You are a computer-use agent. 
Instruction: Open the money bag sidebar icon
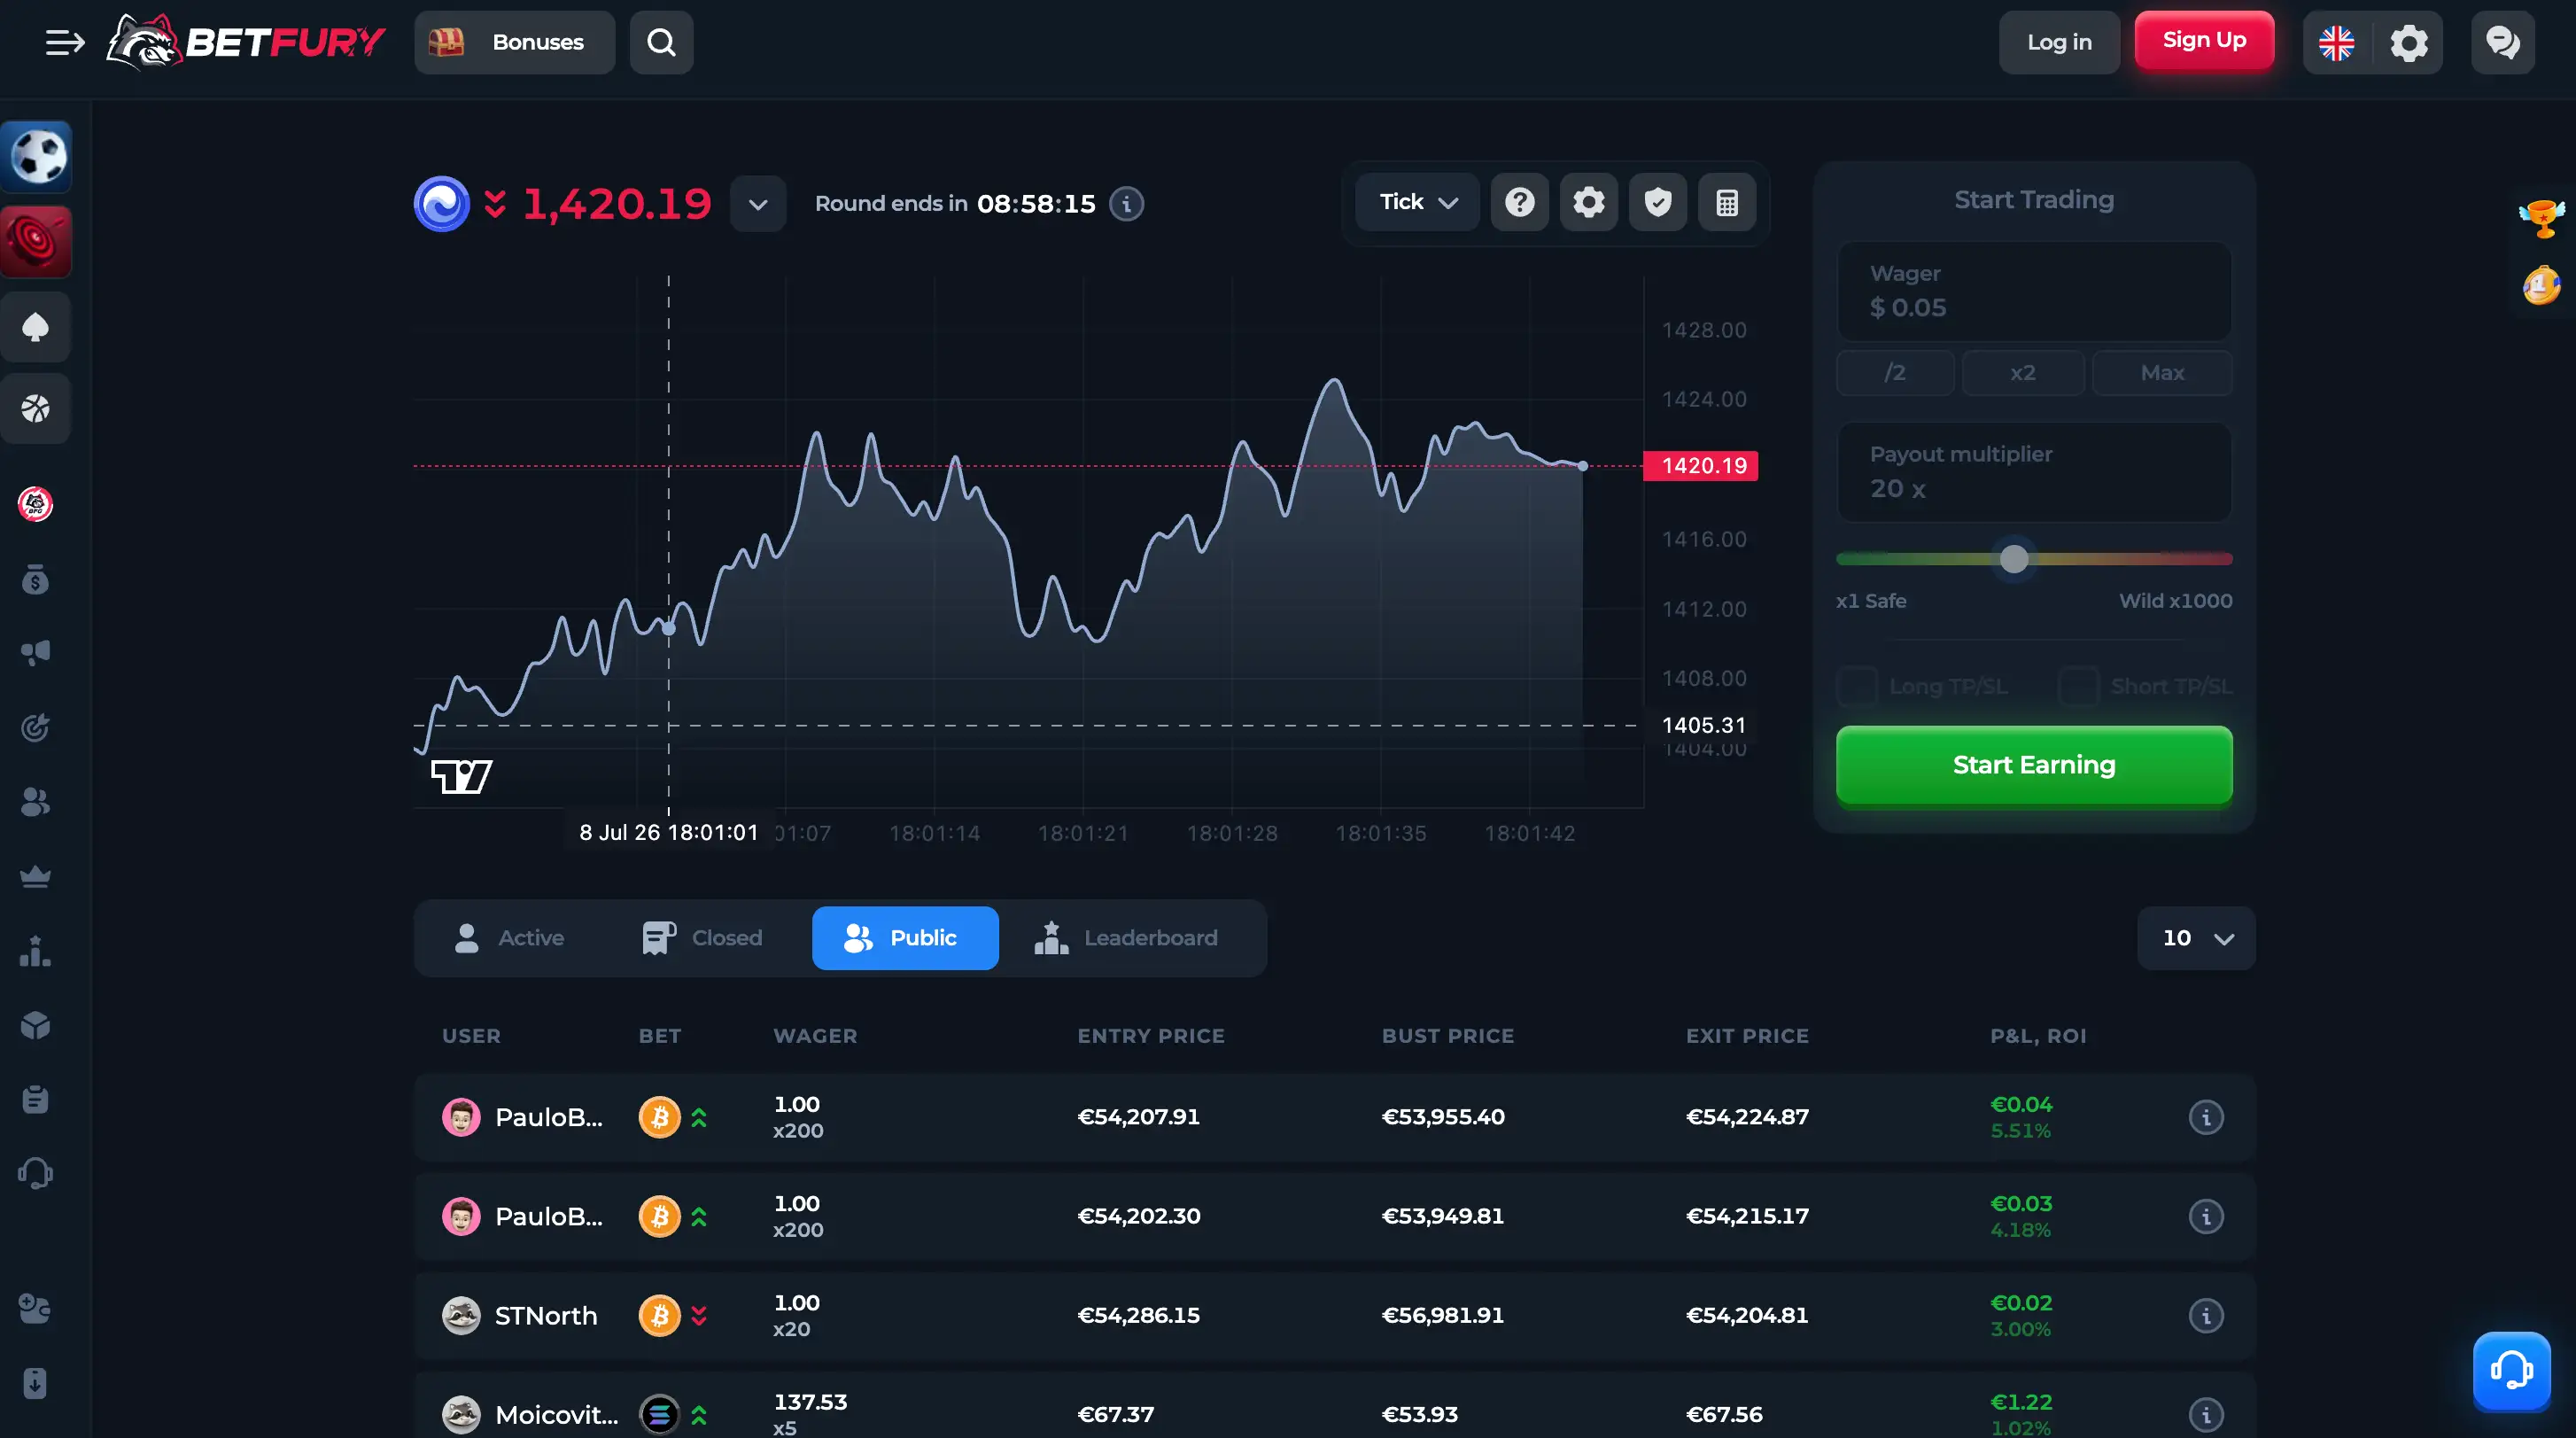tap(36, 579)
